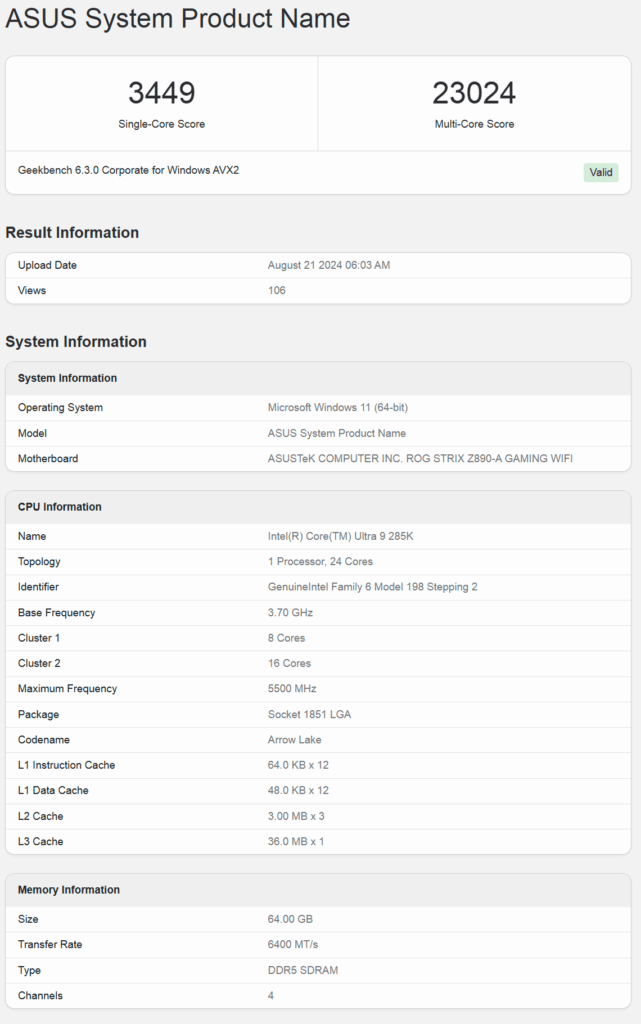Click the Views value 106
This screenshot has width=641, height=1024.
276,291
